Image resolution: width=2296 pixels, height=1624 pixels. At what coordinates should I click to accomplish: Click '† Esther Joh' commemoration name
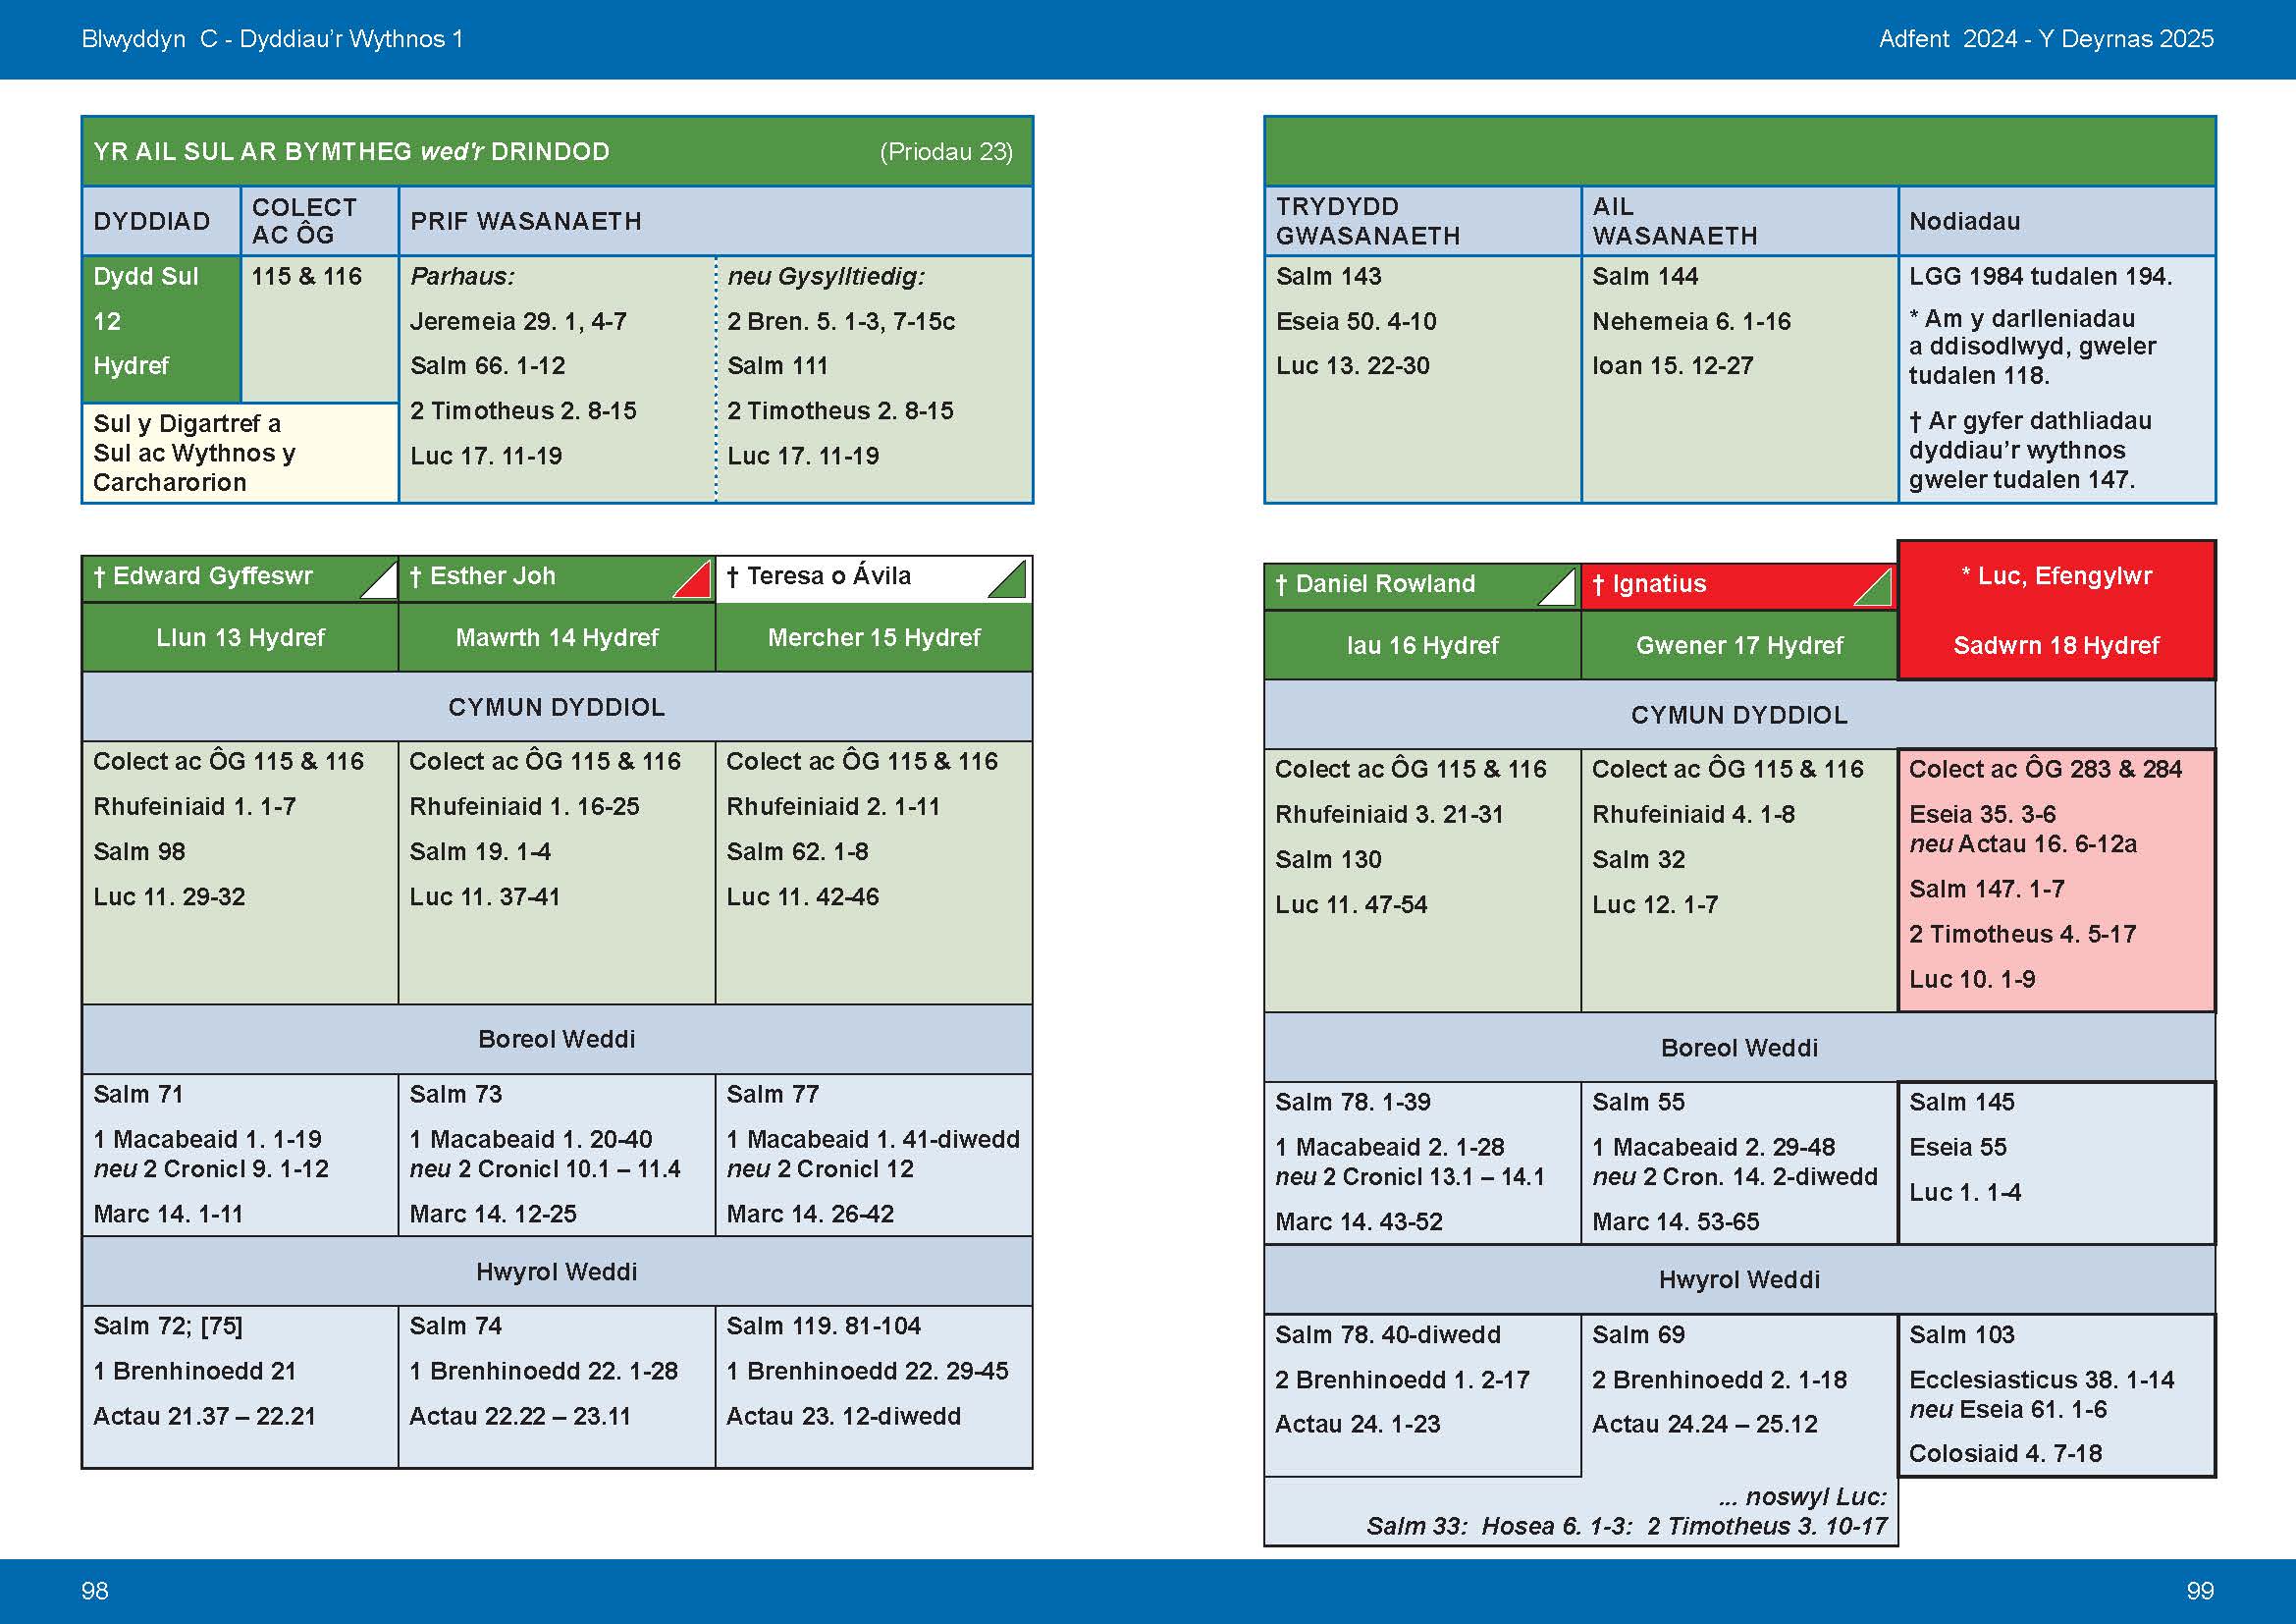click(482, 576)
